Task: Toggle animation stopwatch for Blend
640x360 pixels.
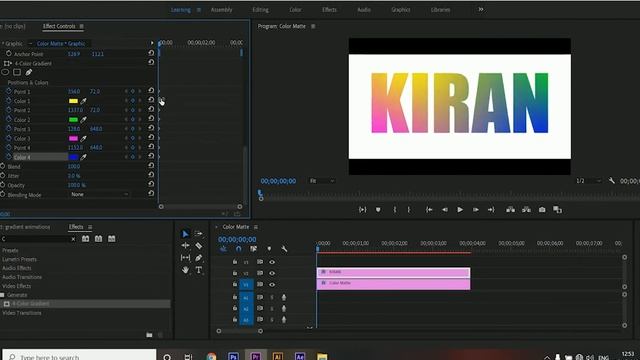Action: (x=2, y=166)
